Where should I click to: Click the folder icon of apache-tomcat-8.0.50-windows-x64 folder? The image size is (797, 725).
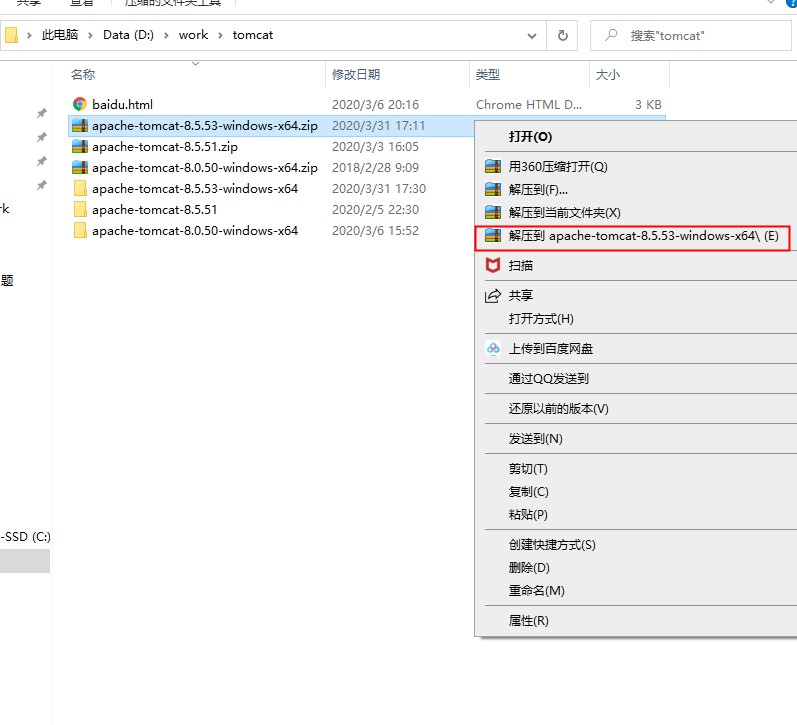(80, 230)
